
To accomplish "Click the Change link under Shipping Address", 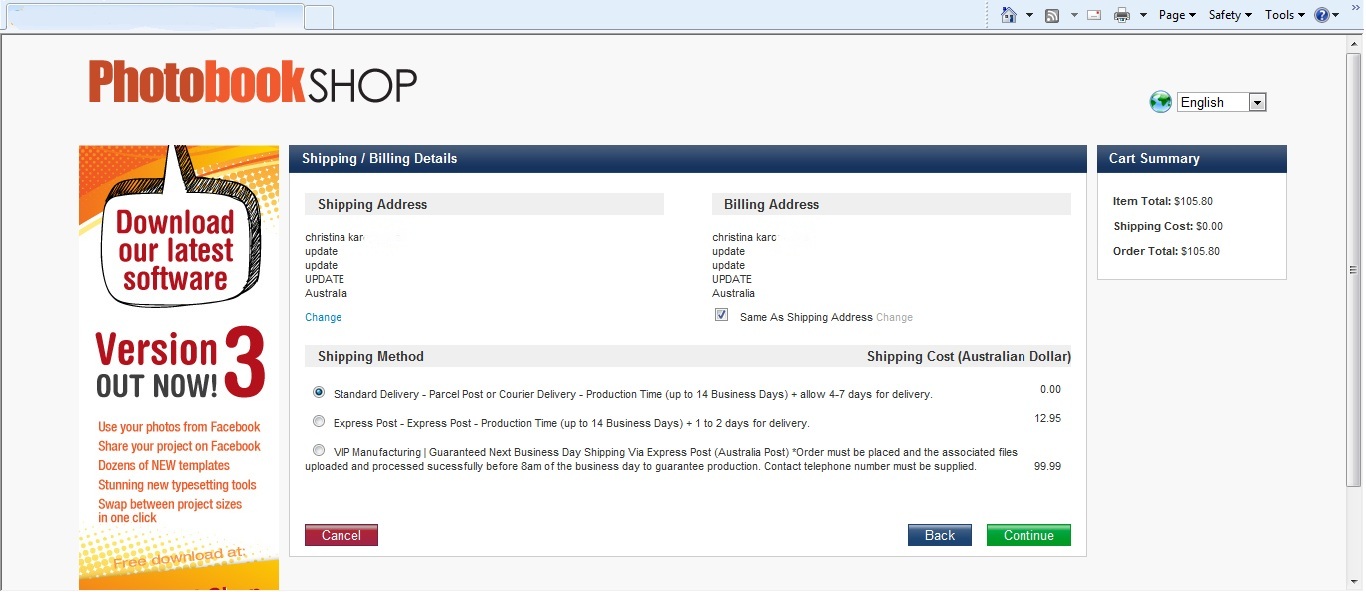I will coord(323,317).
